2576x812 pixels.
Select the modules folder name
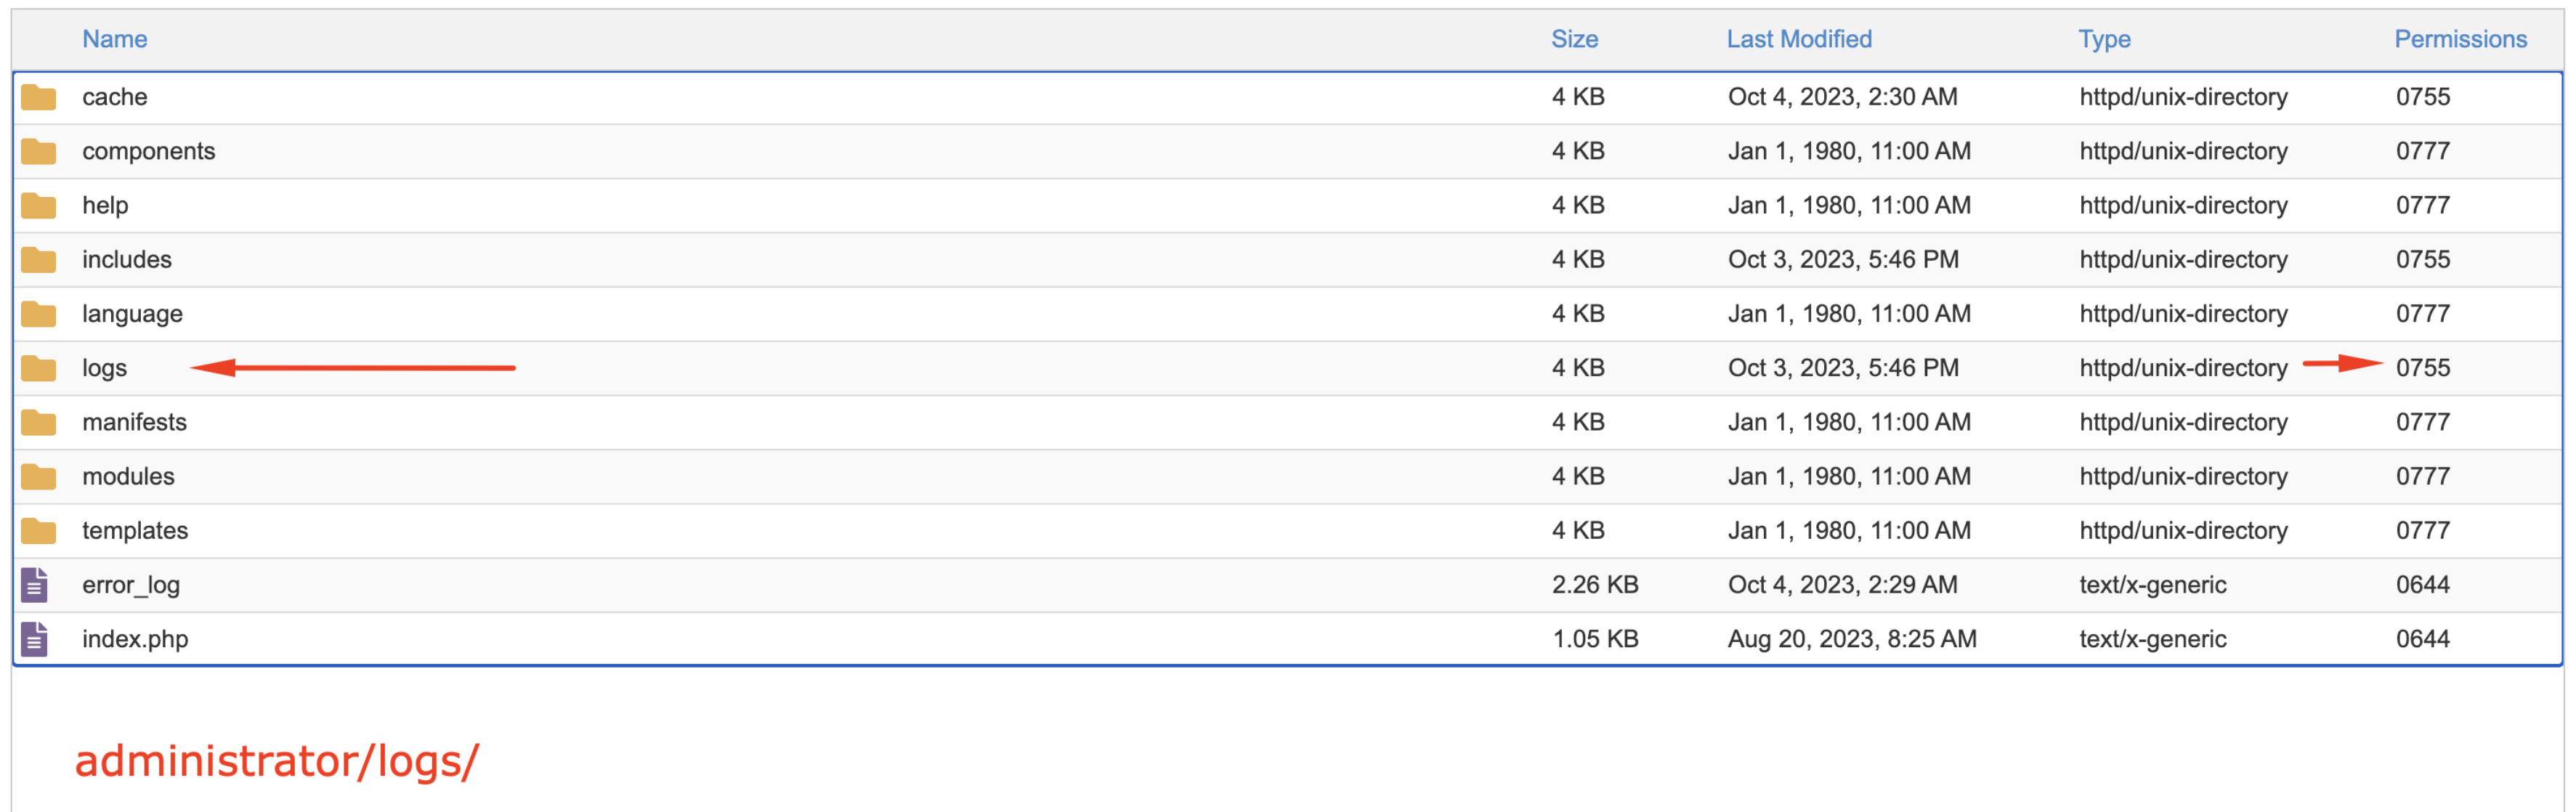point(128,476)
